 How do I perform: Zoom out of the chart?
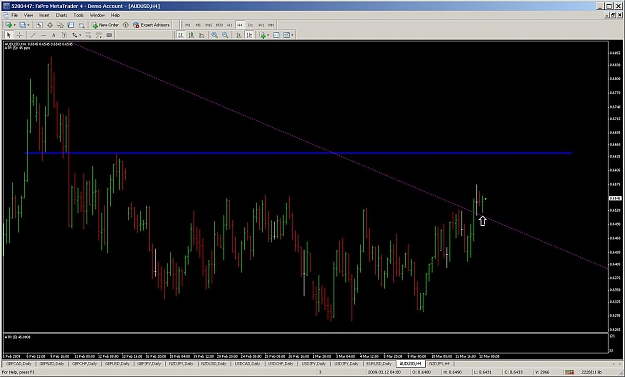point(225,35)
